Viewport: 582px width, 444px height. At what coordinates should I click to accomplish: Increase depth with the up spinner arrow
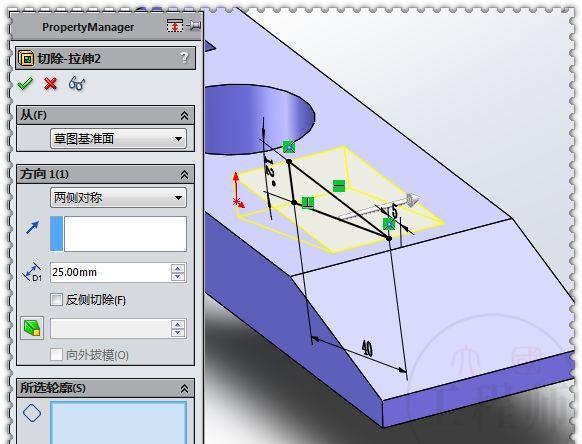tap(178, 268)
